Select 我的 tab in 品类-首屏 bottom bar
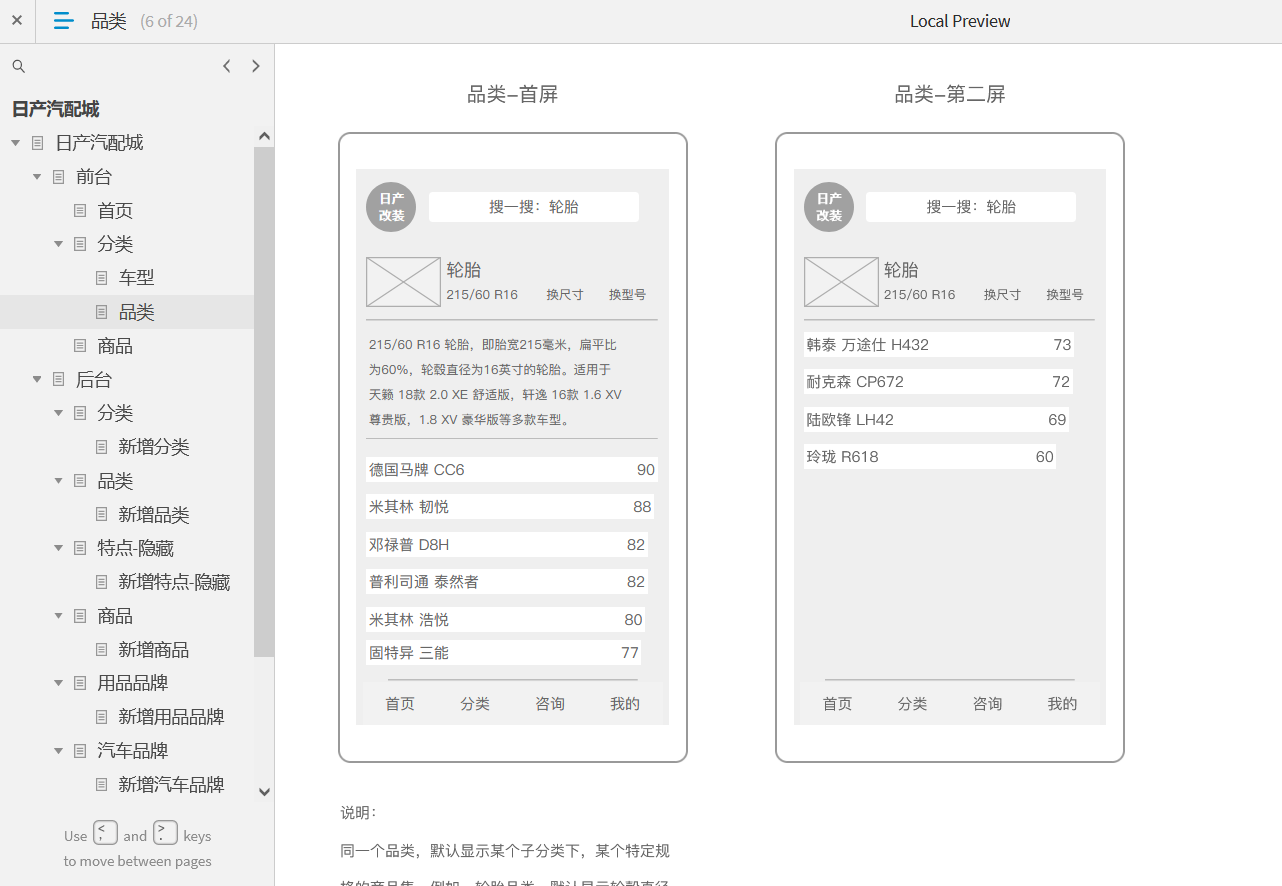1282x886 pixels. (625, 704)
